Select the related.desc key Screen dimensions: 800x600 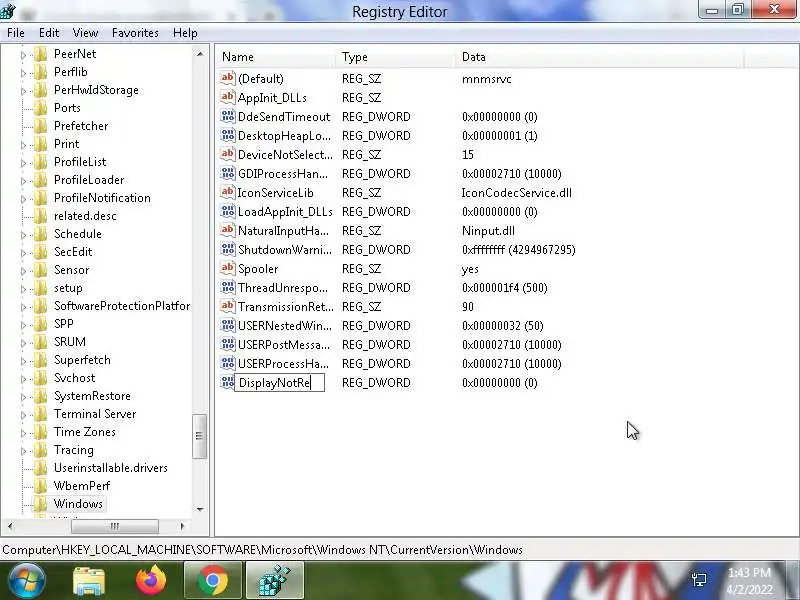coord(85,216)
